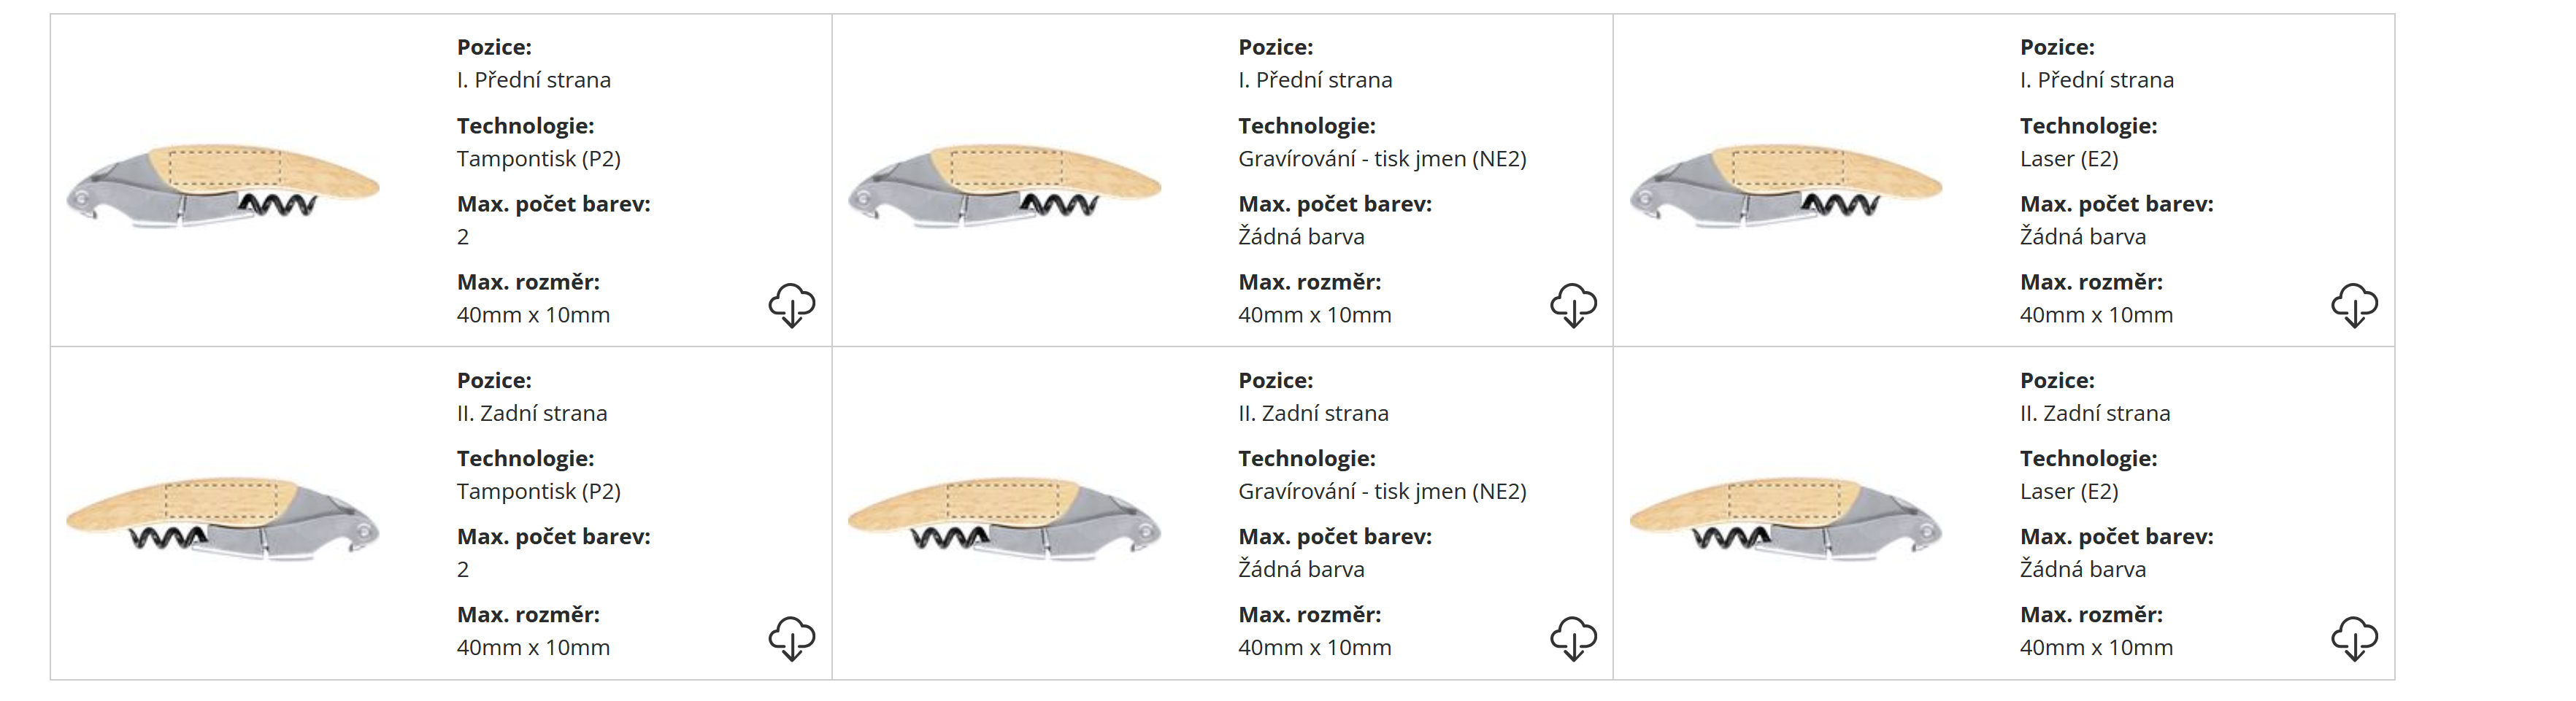
Task: Click 'I. Přední strana' in the Gravírování card
Action: 1314,80
